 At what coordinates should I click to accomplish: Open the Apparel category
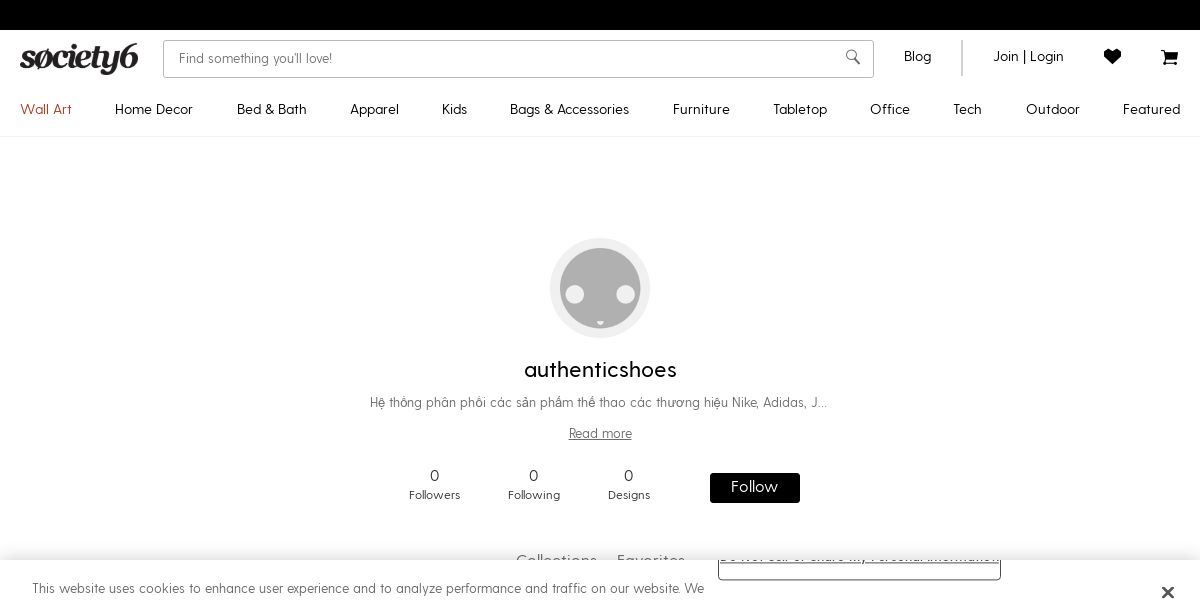pyautogui.click(x=374, y=110)
